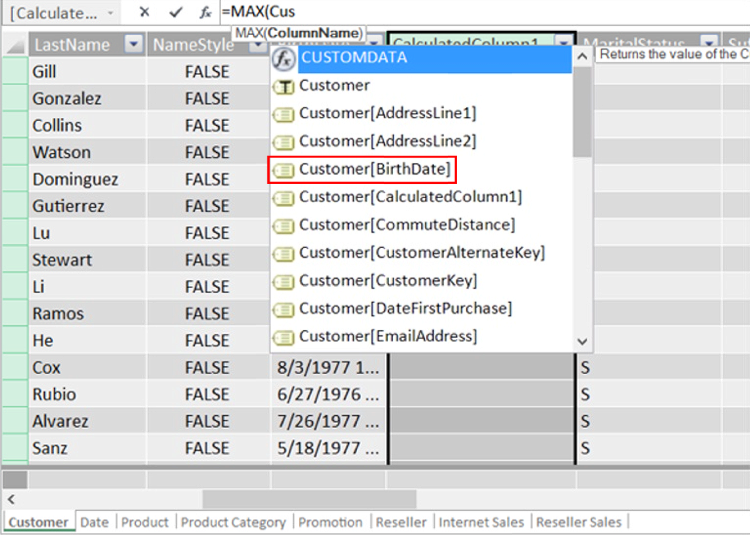This screenshot has width=750, height=535.
Task: Click the column icon beside Customer[CustomerAlternateKey]
Action: point(284,254)
